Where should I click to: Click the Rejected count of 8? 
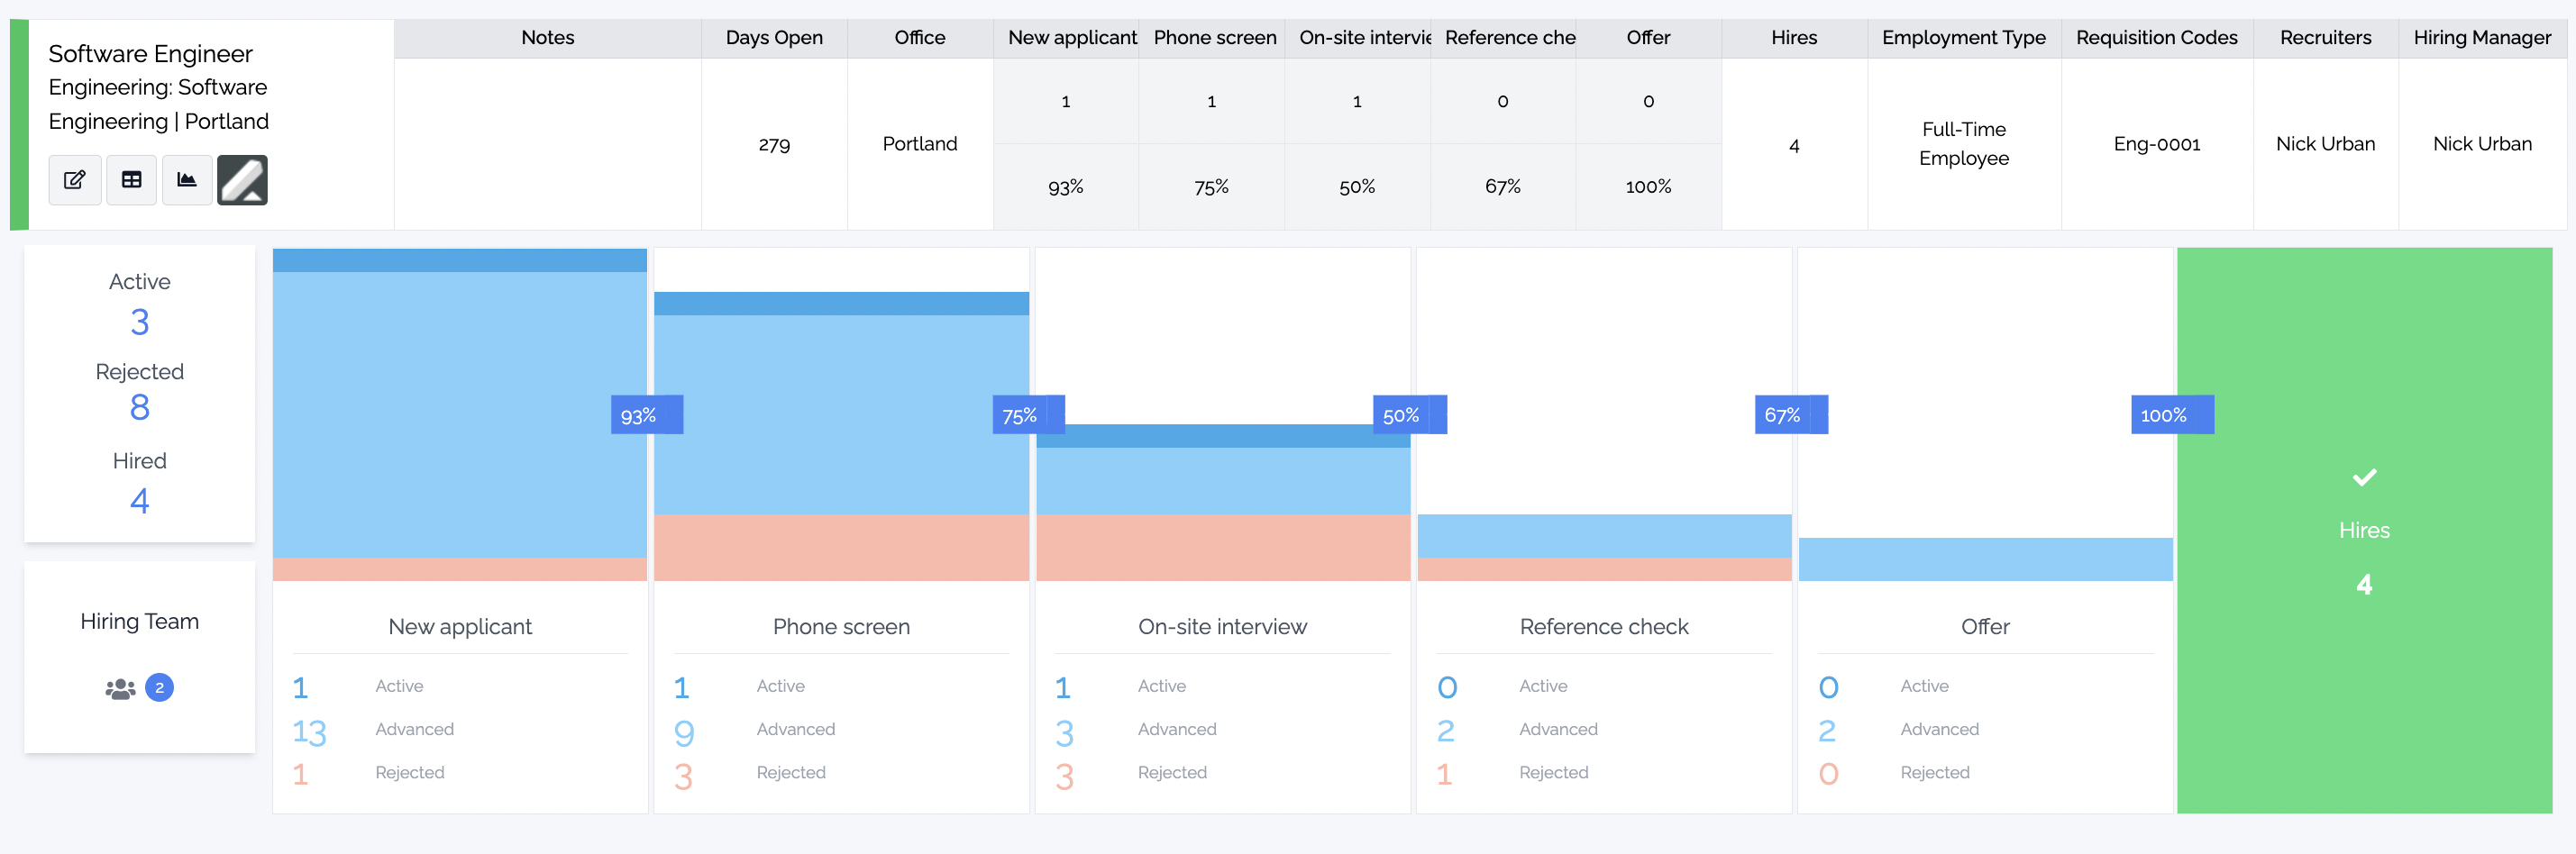coord(139,407)
